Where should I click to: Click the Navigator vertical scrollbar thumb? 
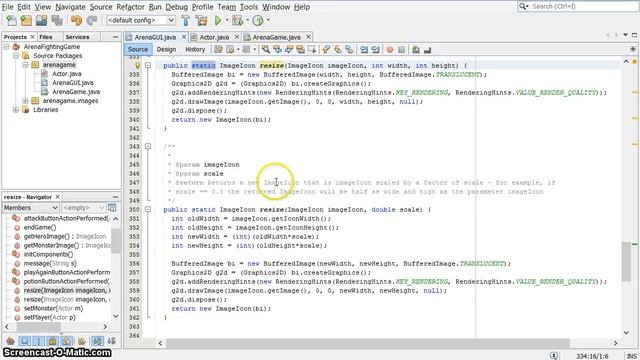116,241
